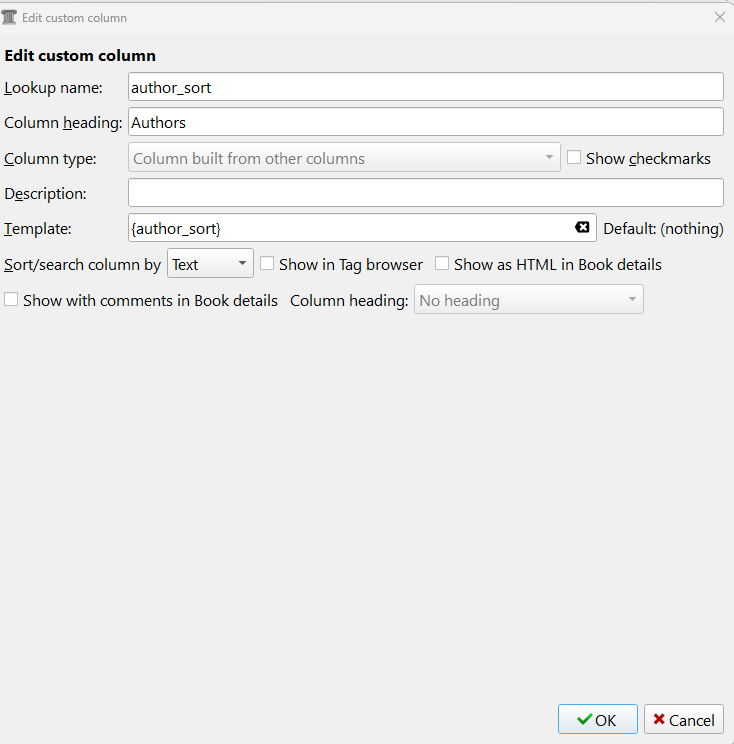Click the Template label
734x744 pixels.
tap(38, 229)
